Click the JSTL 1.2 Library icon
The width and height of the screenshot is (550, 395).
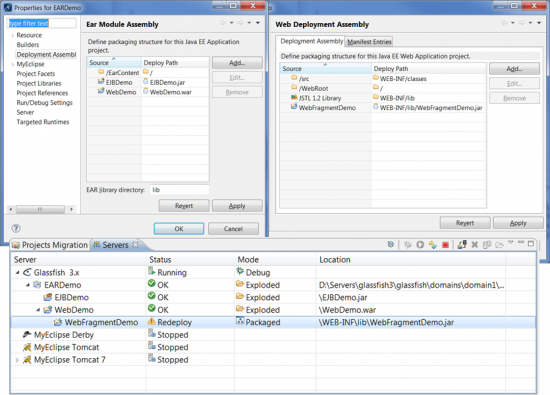coord(294,98)
